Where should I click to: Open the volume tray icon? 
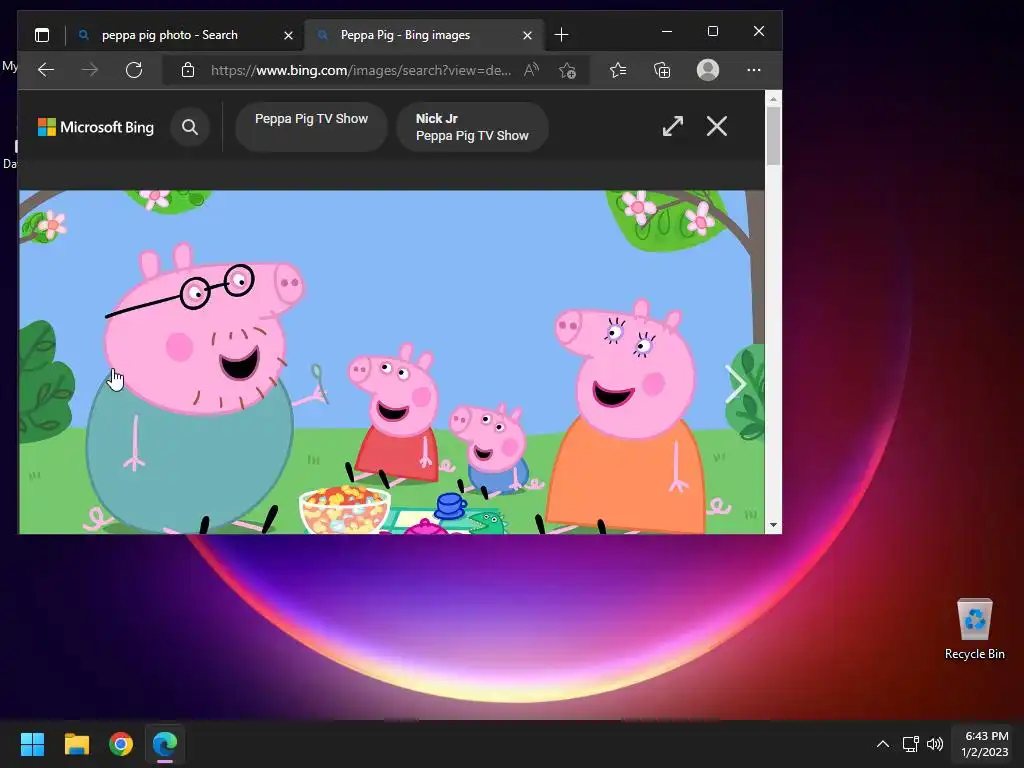(x=935, y=744)
